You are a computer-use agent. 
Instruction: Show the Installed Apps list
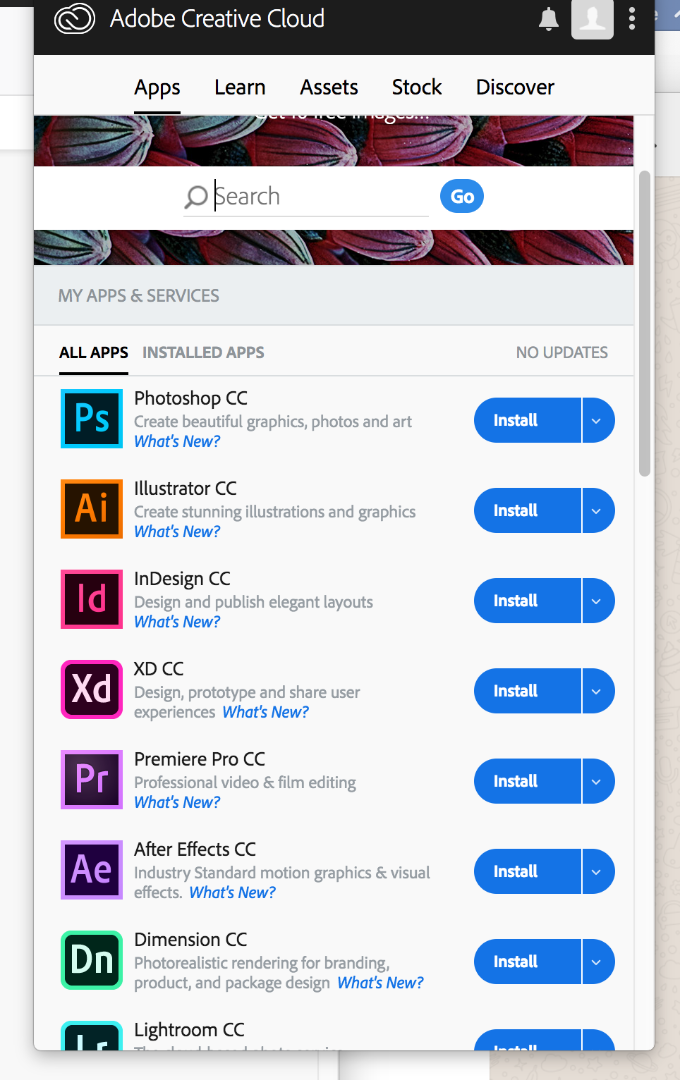click(x=203, y=352)
